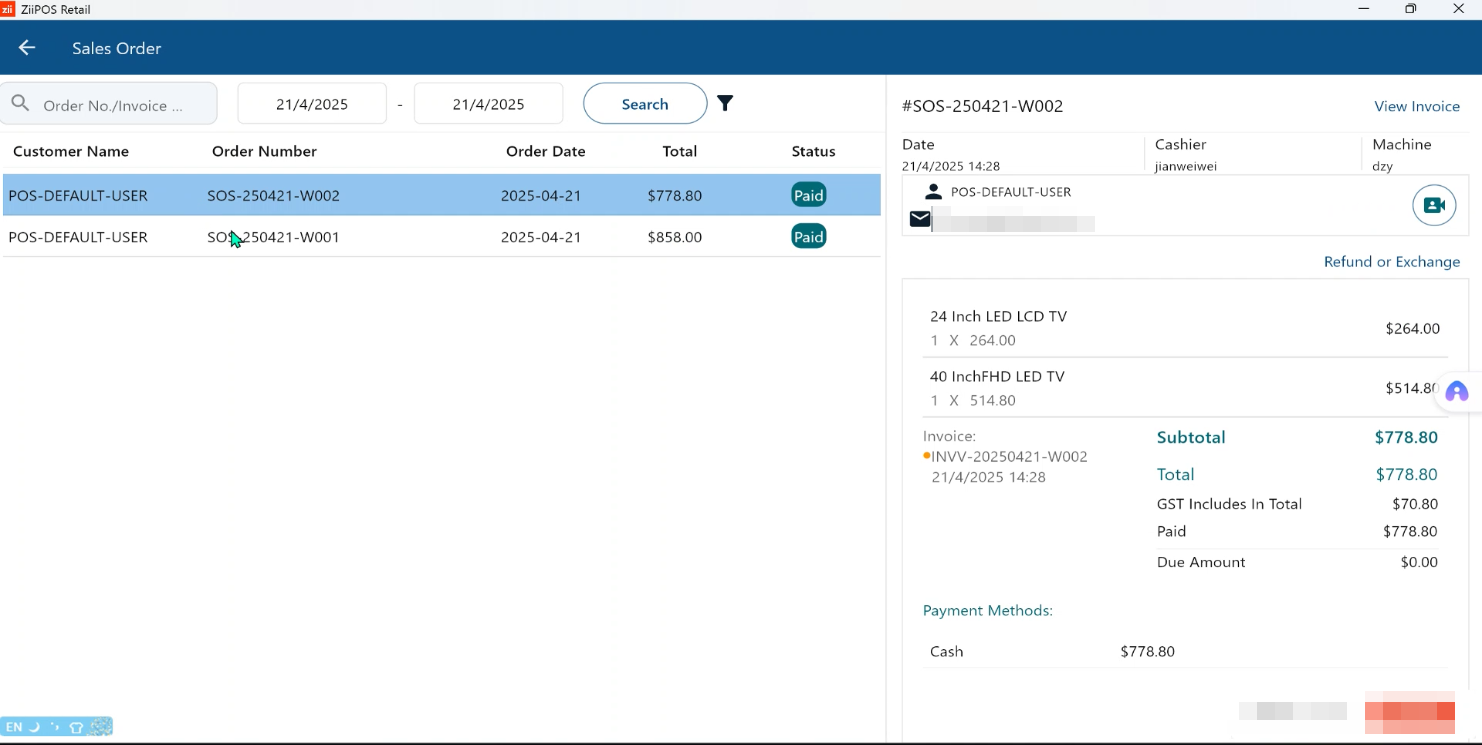1482x745 pixels.
Task: Click the person icon beside POS-DEFAULT-USER
Action: coord(933,191)
